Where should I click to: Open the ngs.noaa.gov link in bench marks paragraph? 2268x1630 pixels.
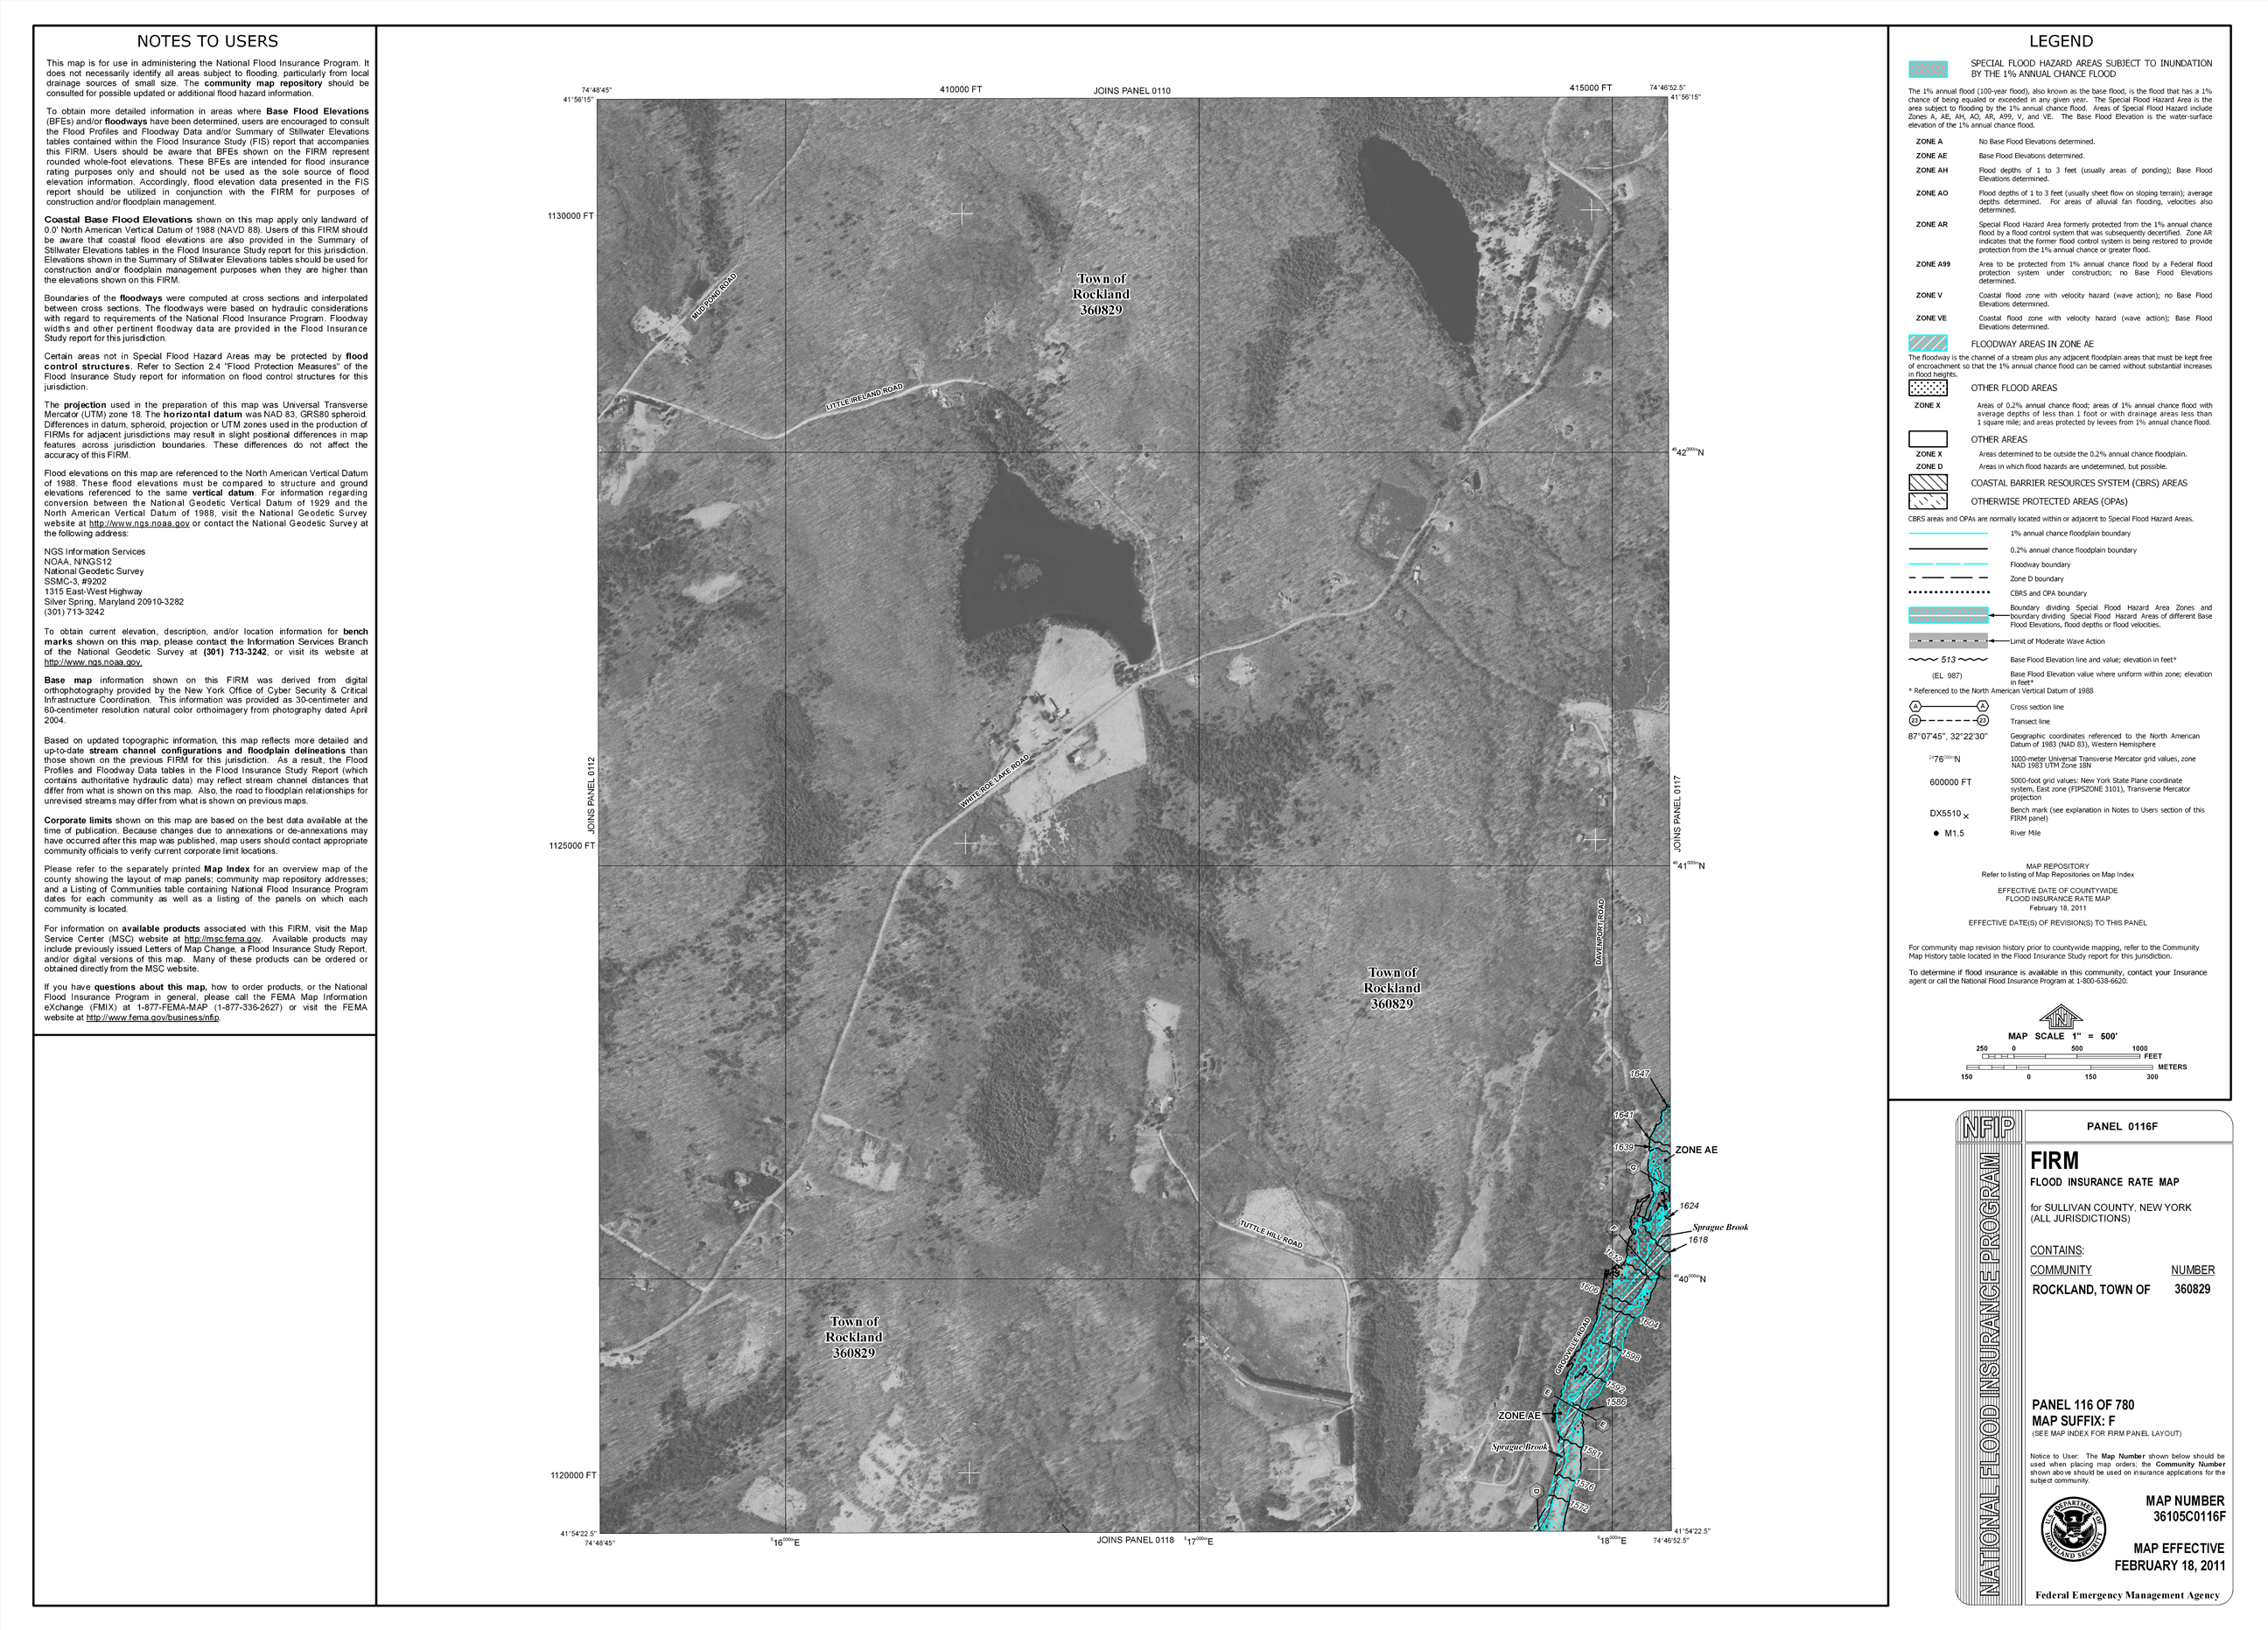(x=93, y=662)
